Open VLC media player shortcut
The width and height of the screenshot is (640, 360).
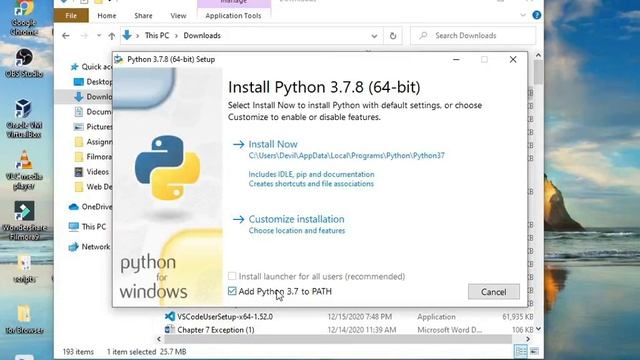24,170
